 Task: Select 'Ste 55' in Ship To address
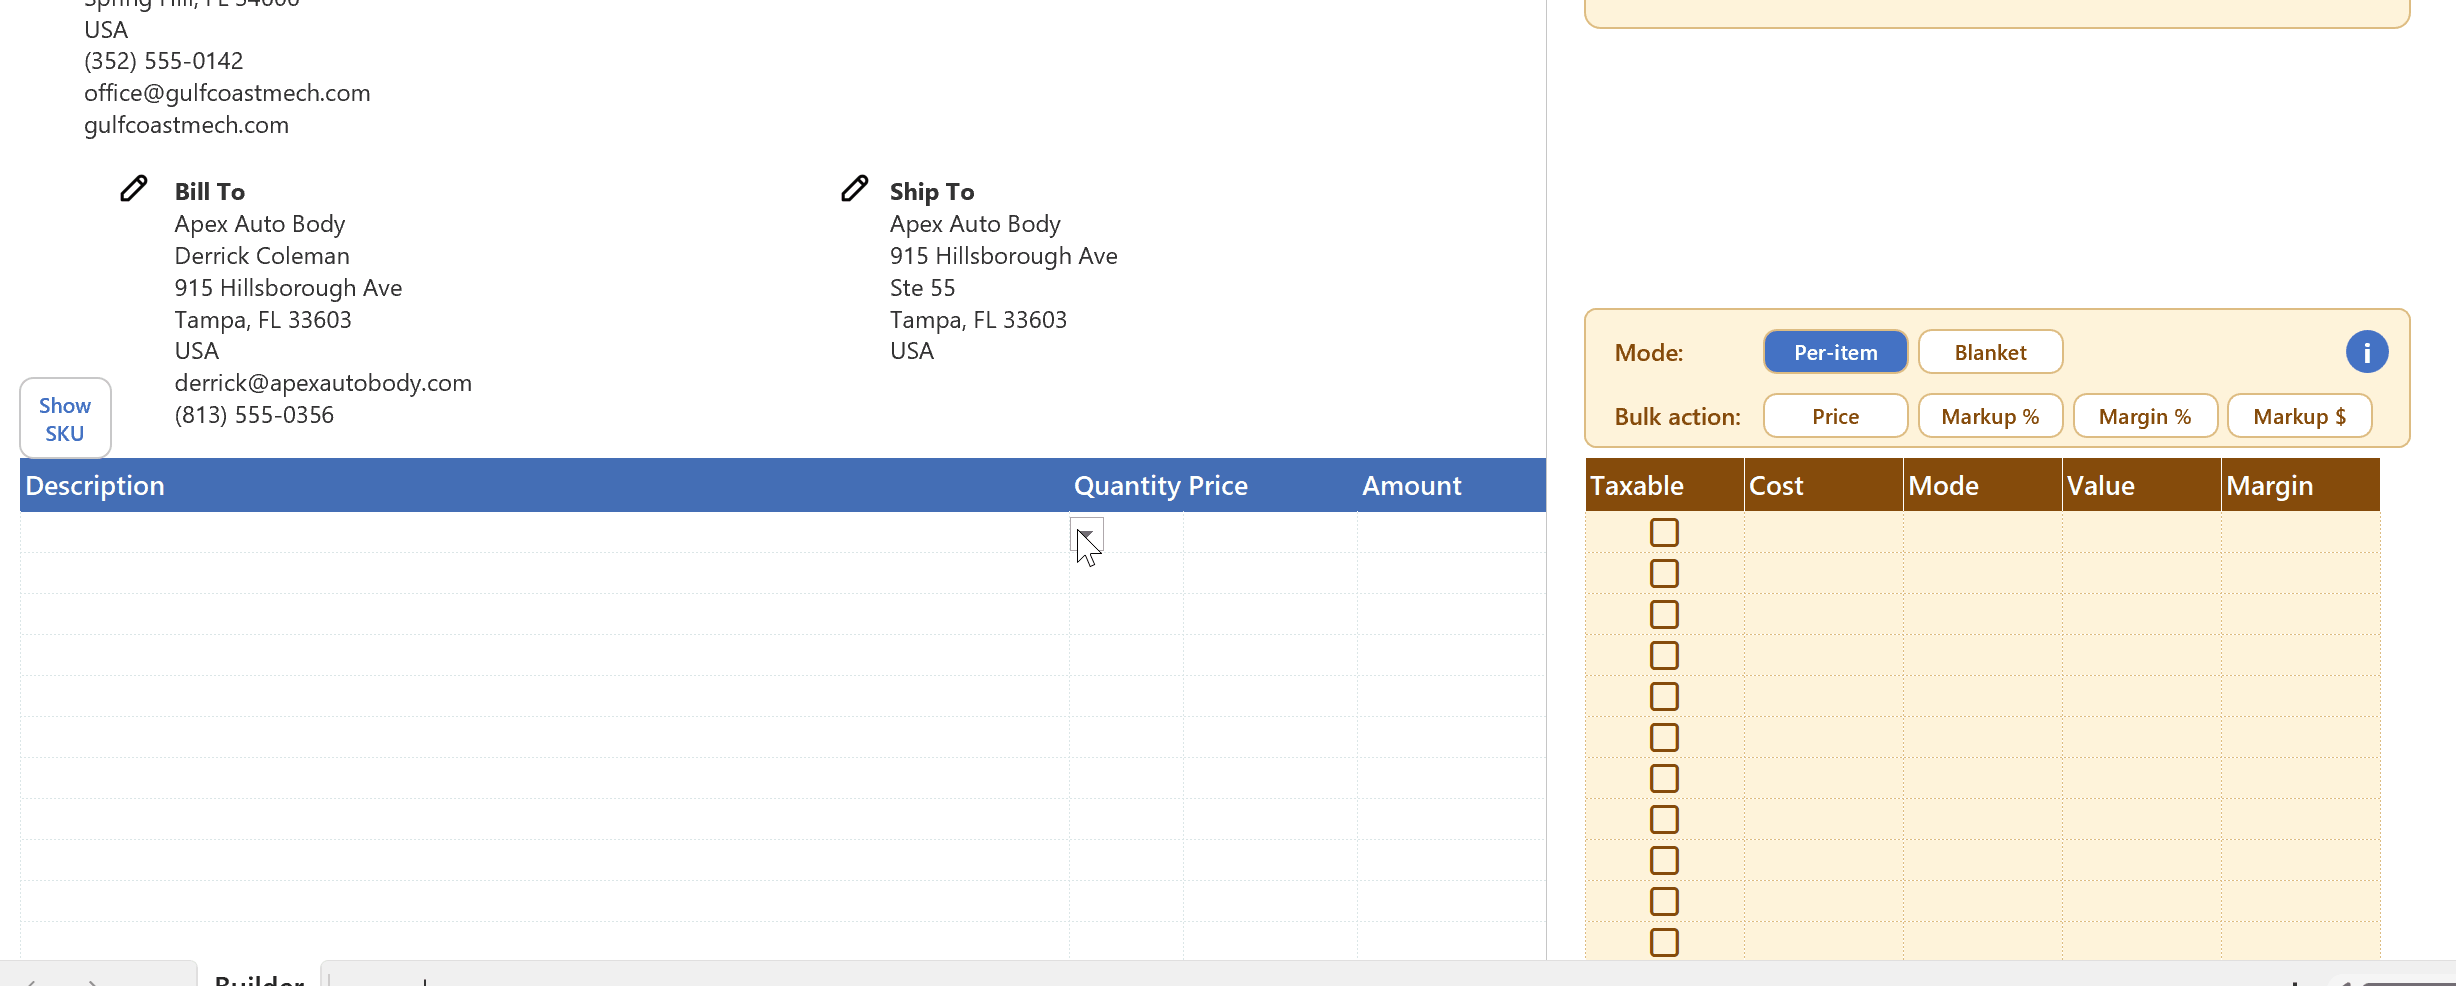[922, 288]
